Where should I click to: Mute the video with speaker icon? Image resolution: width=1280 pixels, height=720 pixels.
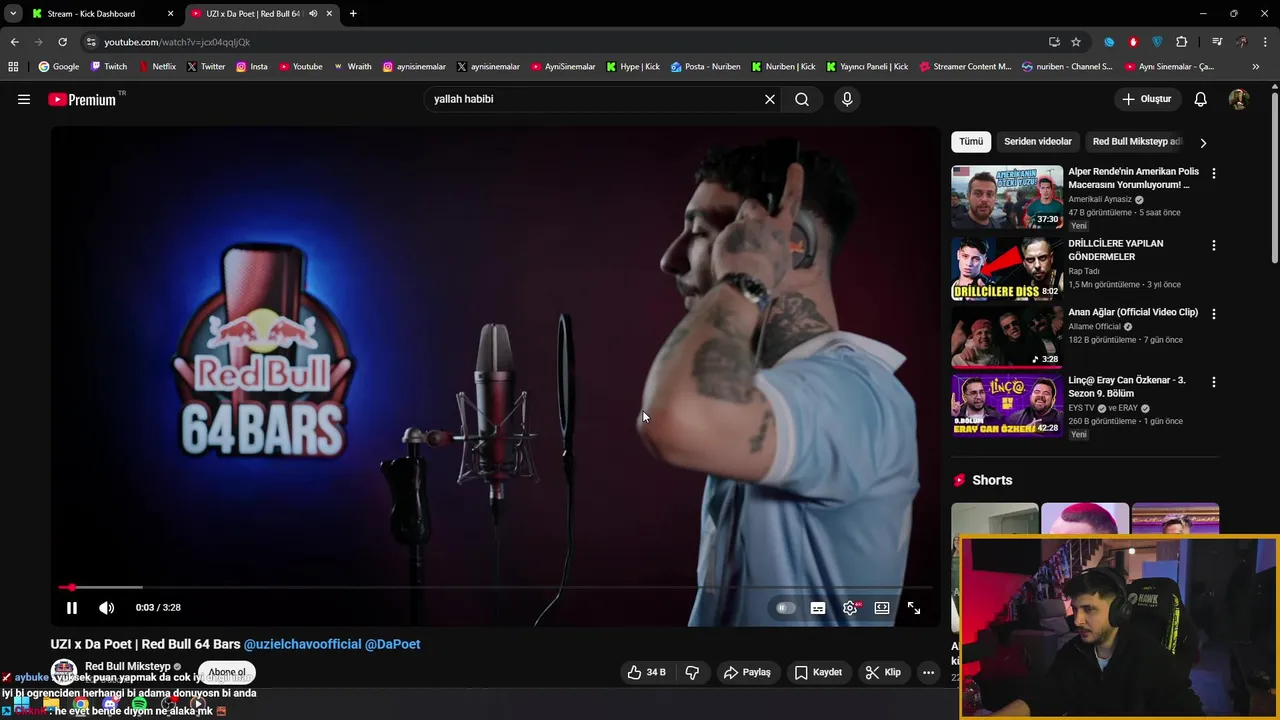click(107, 607)
